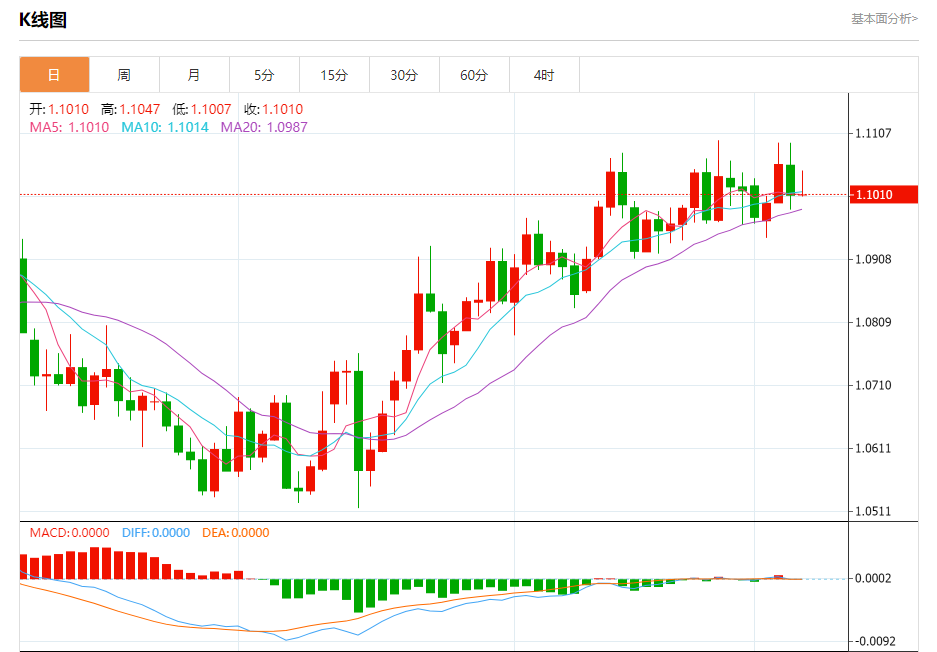Click the red 1.1010 current price tag
The width and height of the screenshot is (937, 652).
click(884, 195)
